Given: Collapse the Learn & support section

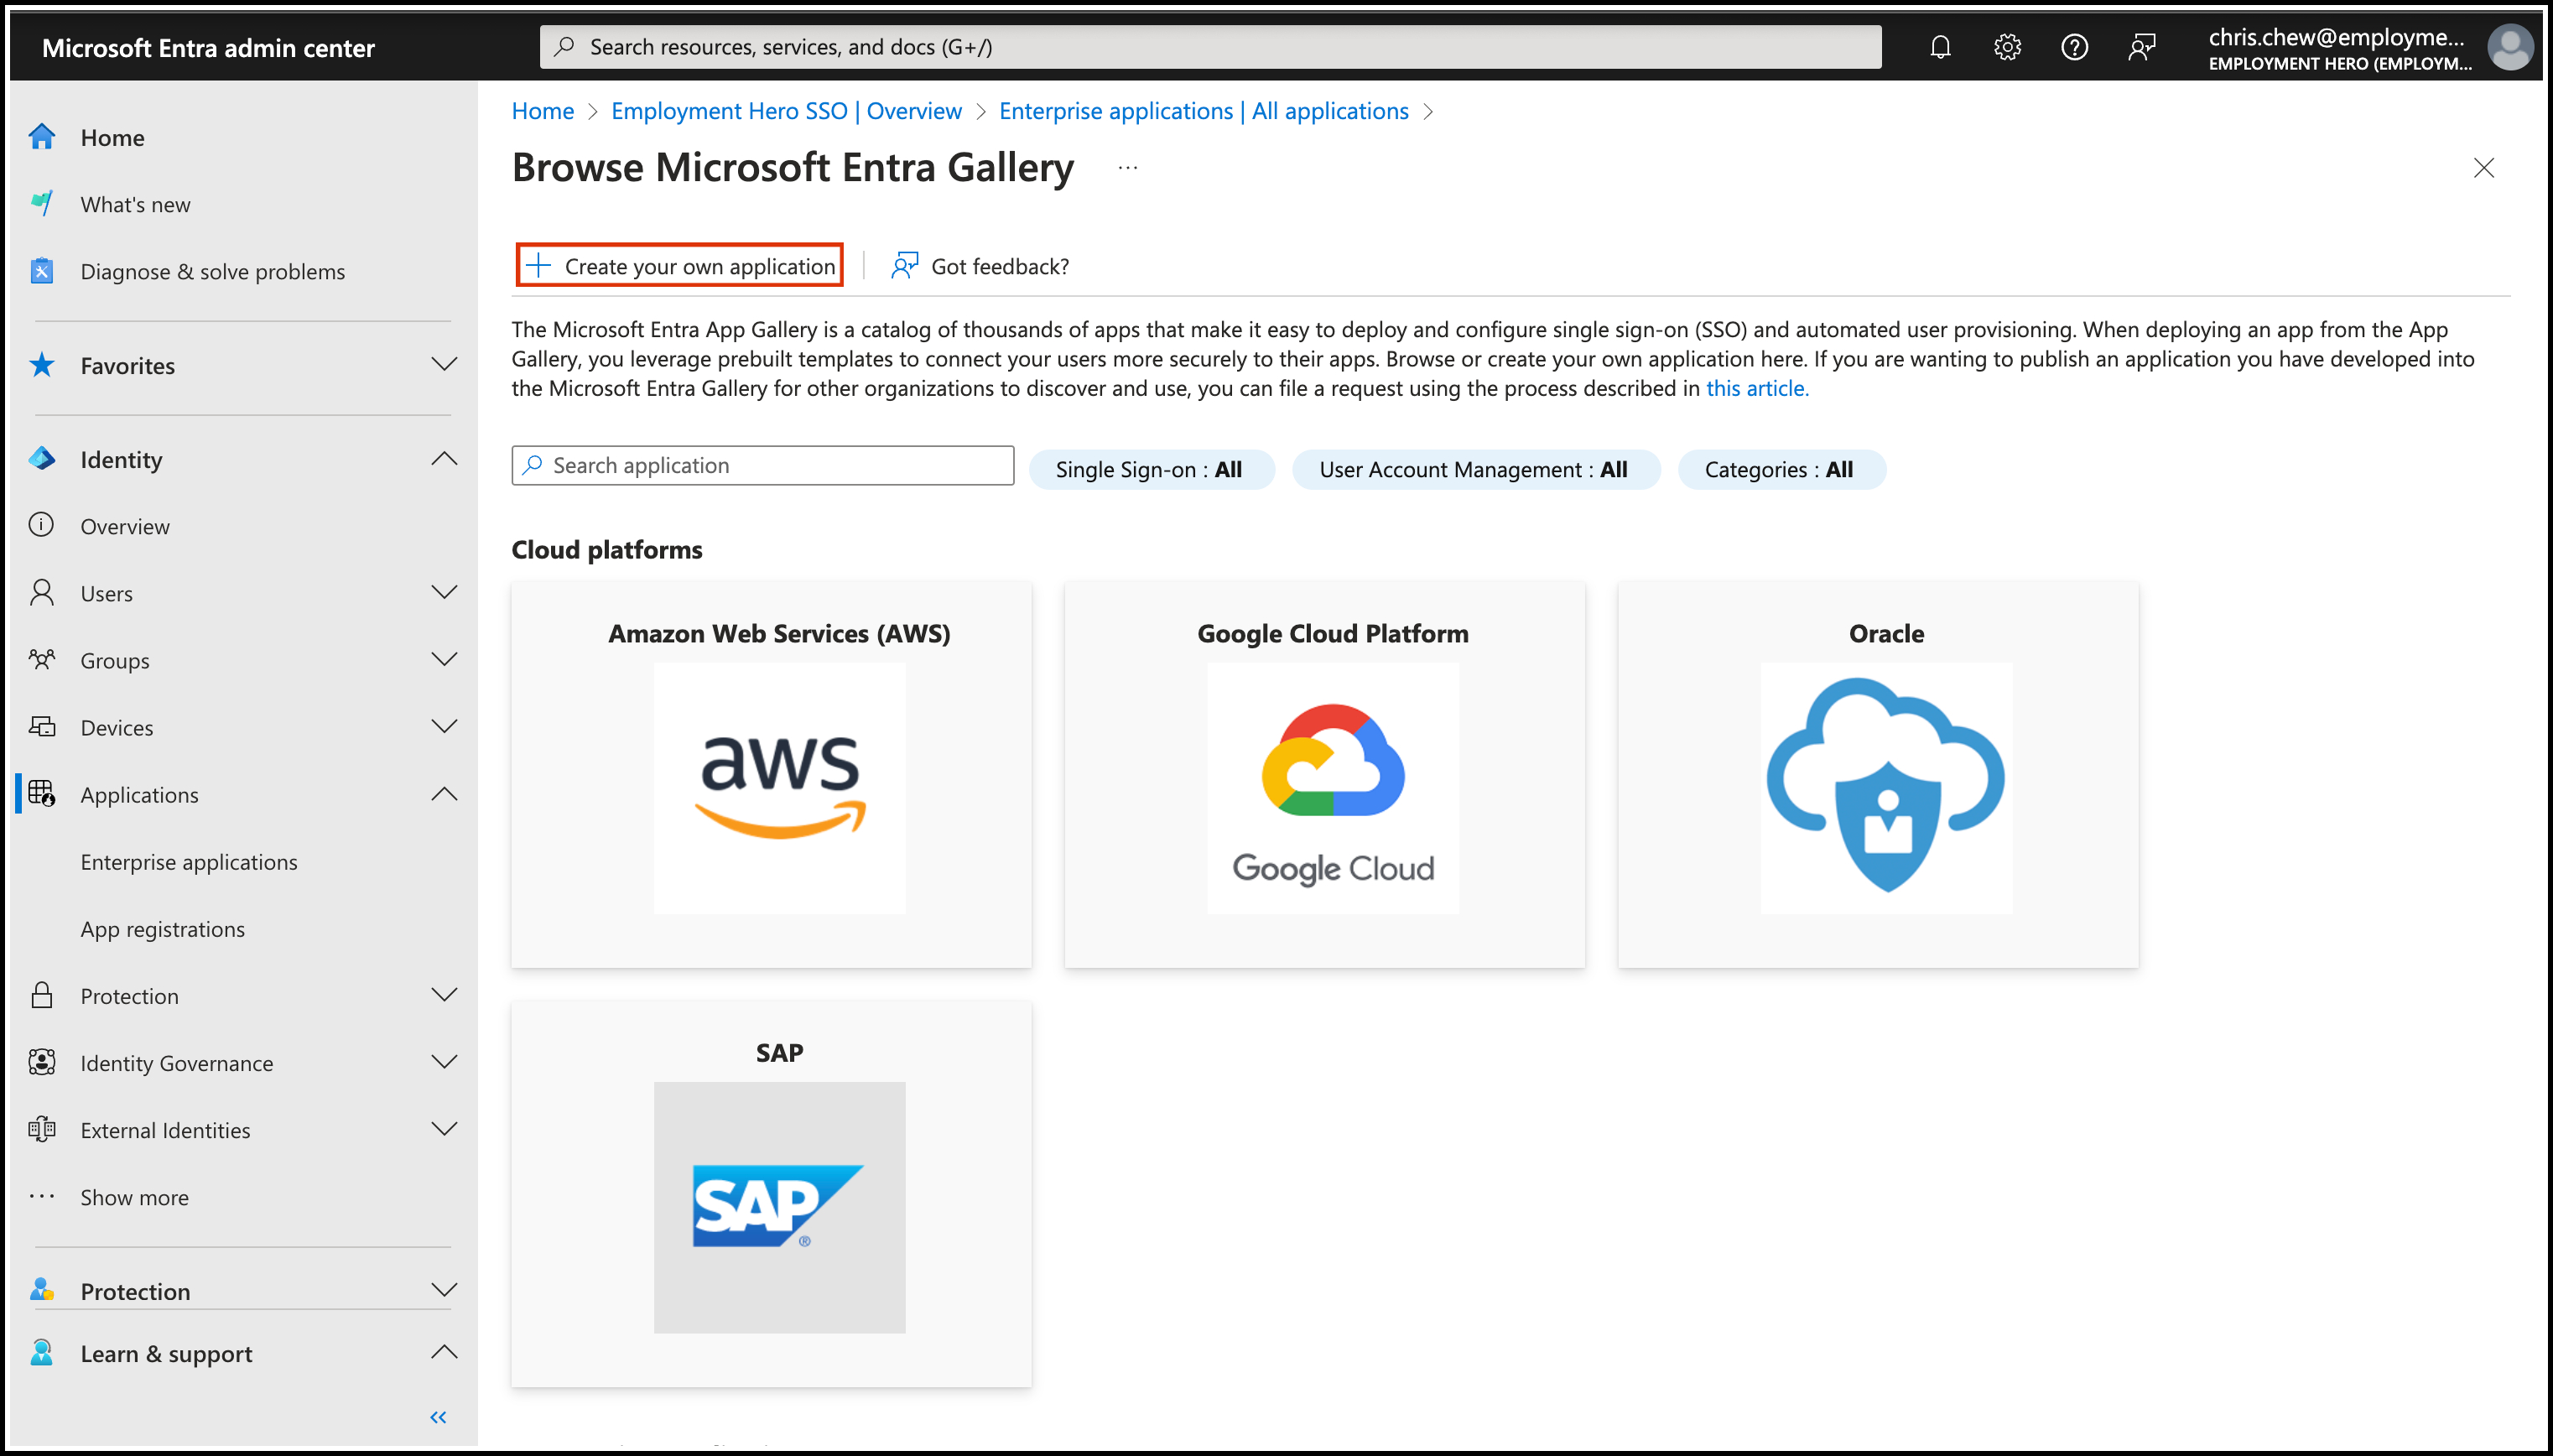Looking at the screenshot, I should pos(444,1353).
